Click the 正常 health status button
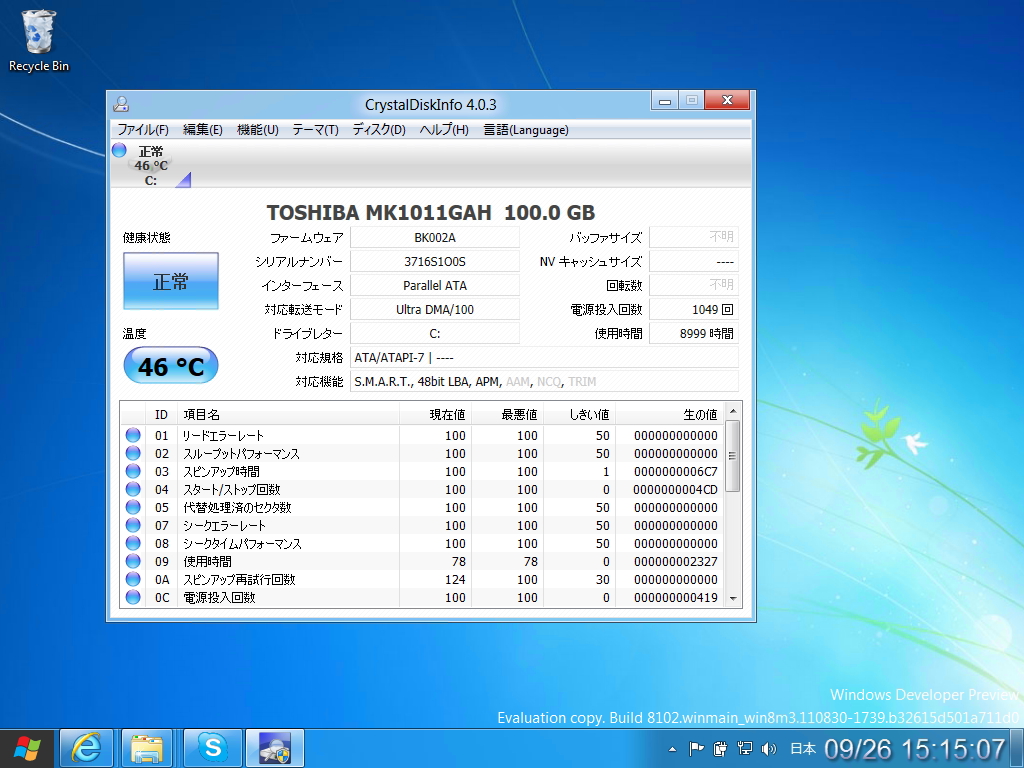 [170, 281]
